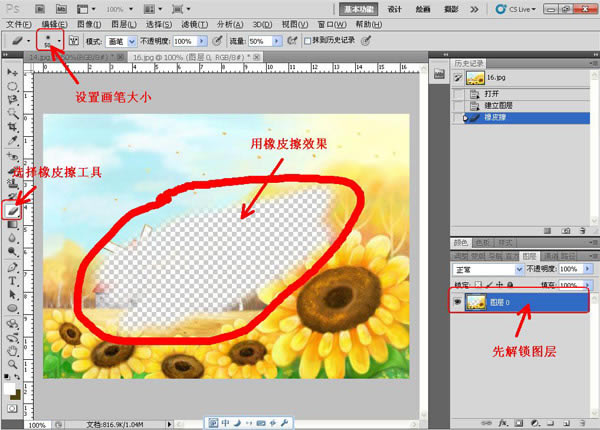Open flow 50% slider arrow

pyautogui.click(x=277, y=41)
